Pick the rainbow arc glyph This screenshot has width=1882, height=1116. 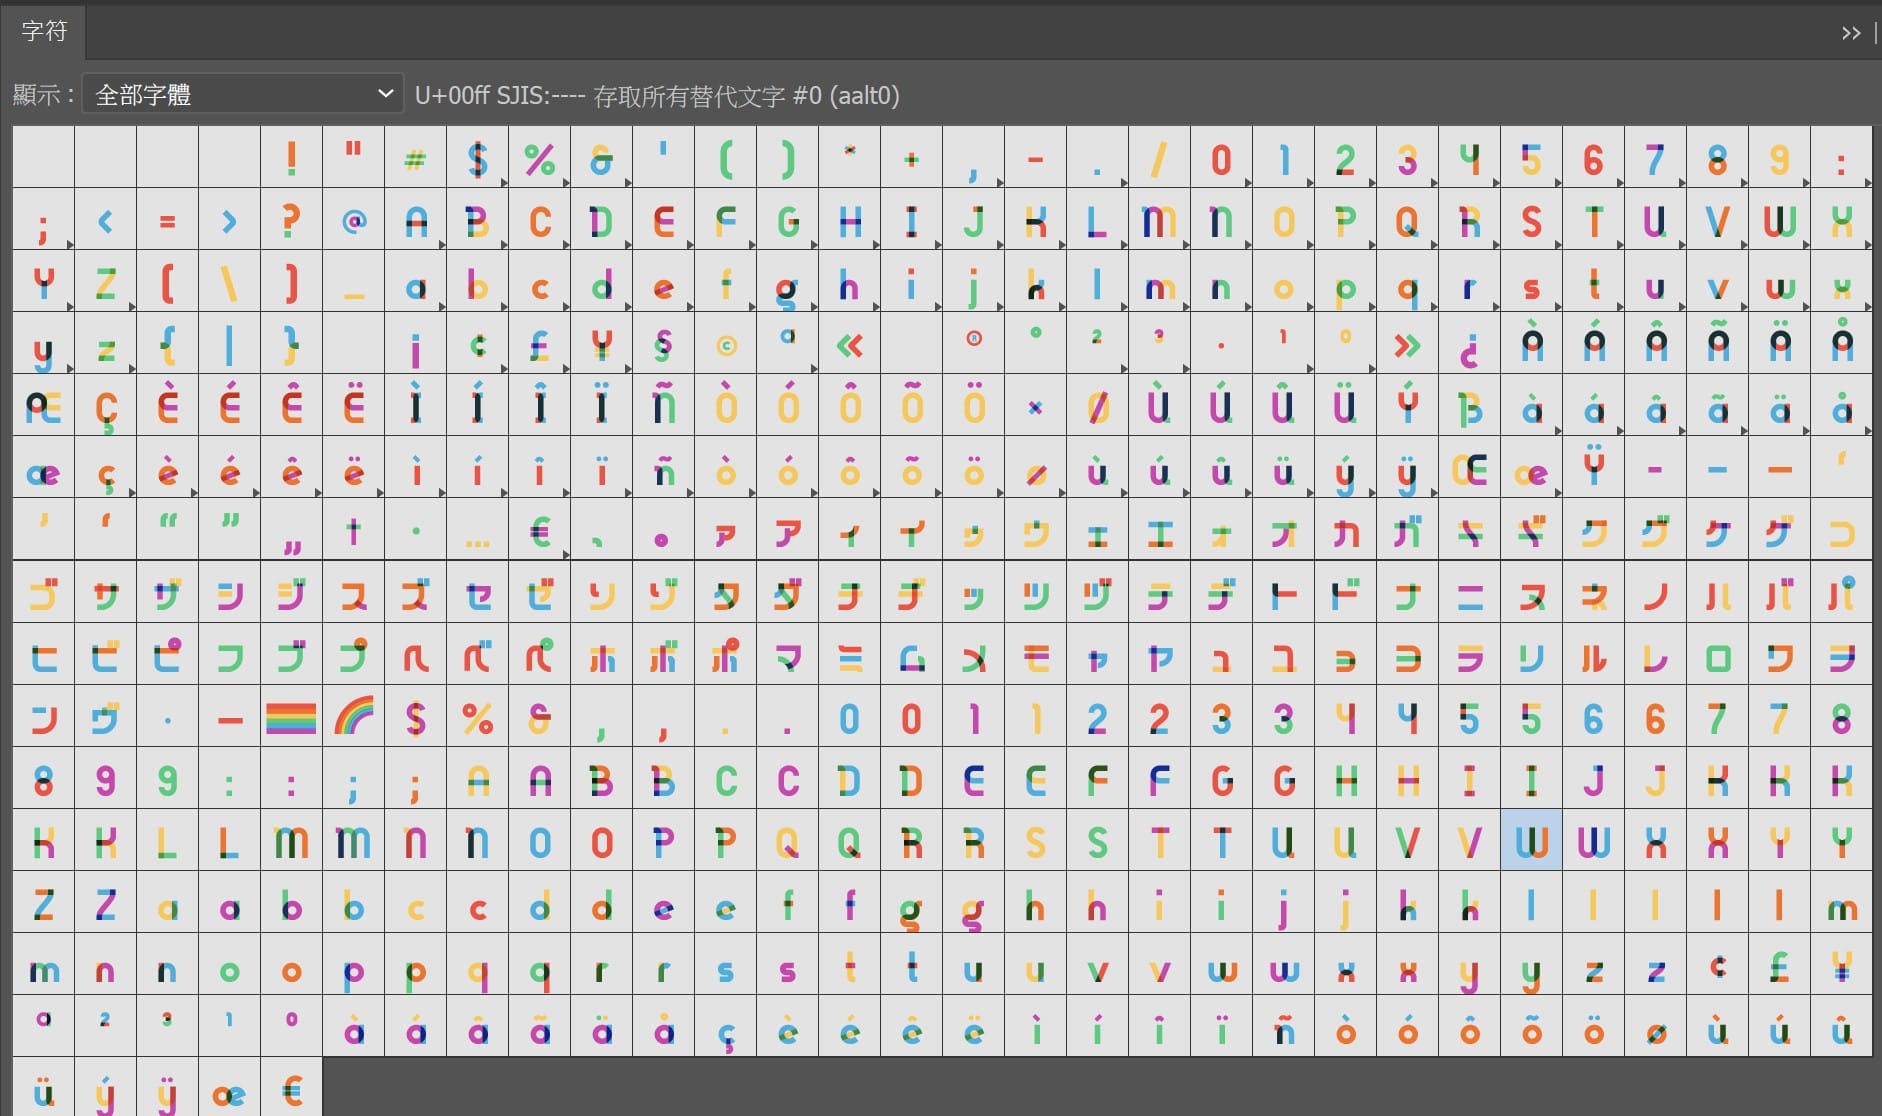(x=354, y=717)
